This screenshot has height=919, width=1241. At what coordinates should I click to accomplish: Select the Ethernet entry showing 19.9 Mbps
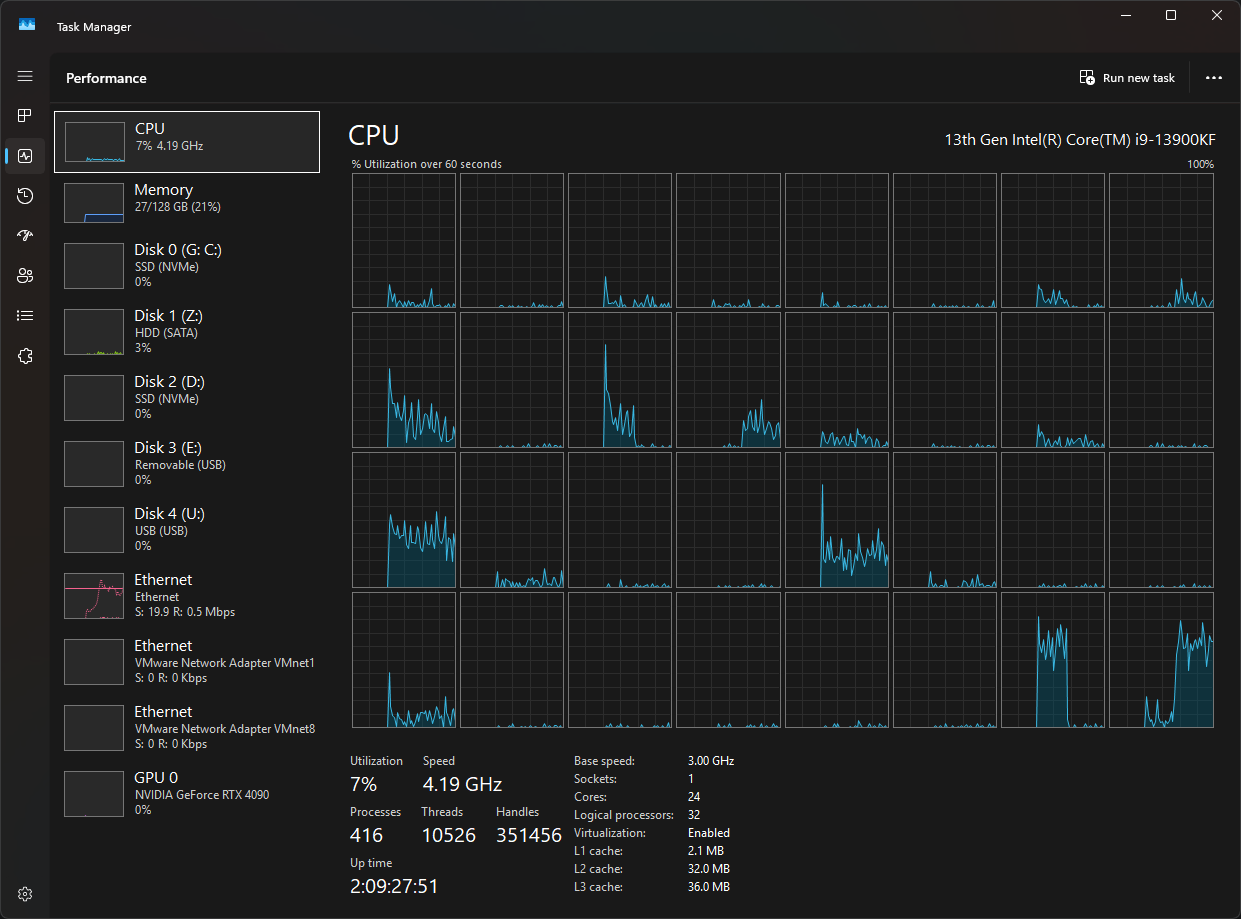pyautogui.click(x=187, y=595)
